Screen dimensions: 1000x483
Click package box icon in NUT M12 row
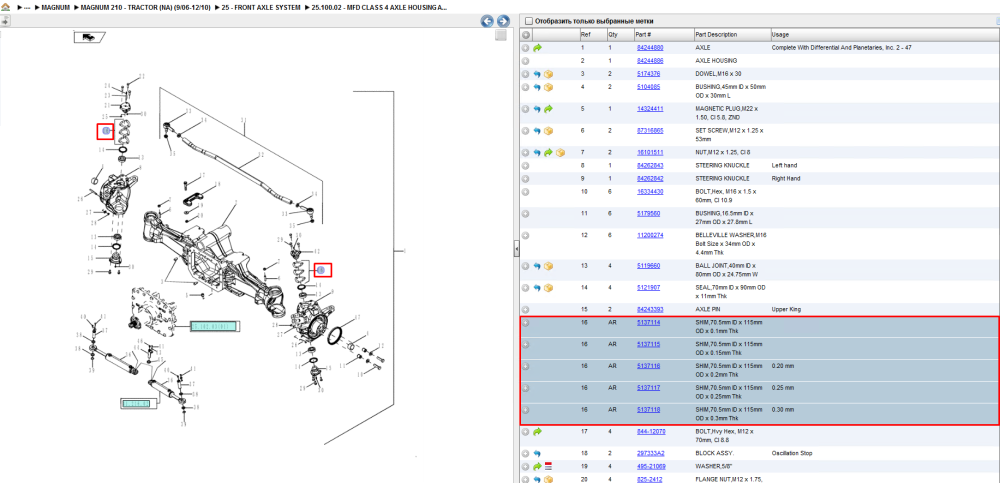click(x=560, y=152)
